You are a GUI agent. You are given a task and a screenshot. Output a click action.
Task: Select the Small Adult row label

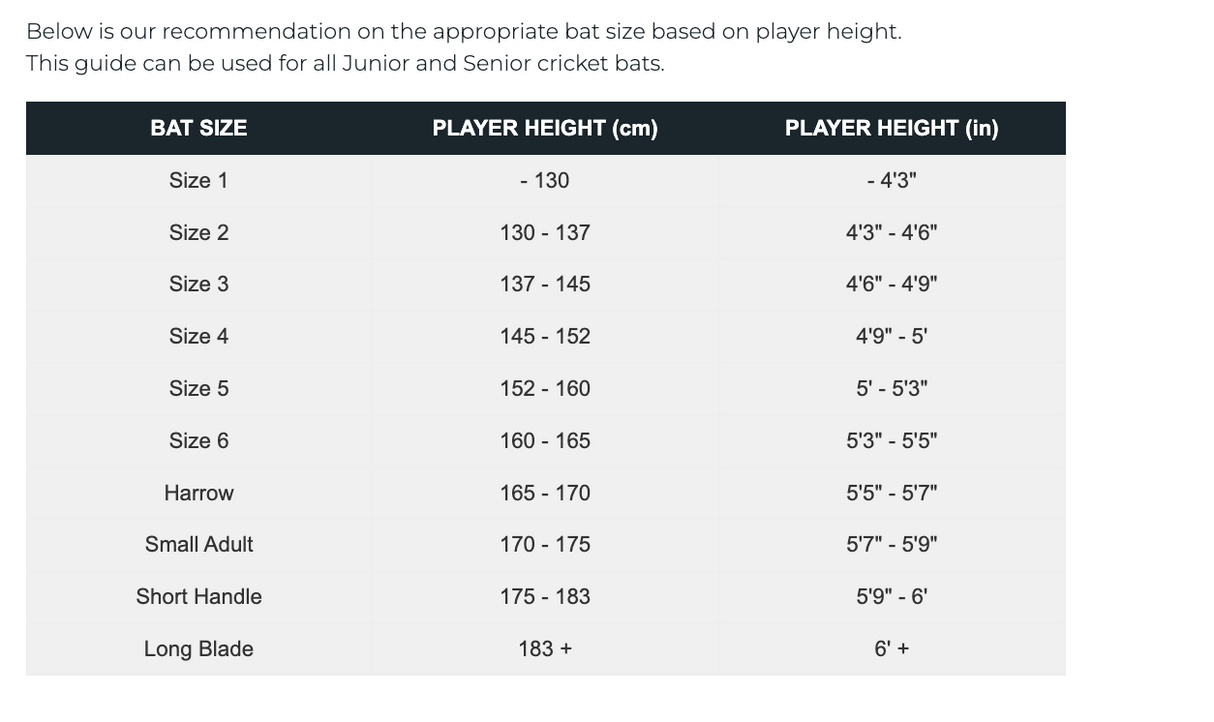pos(199,544)
